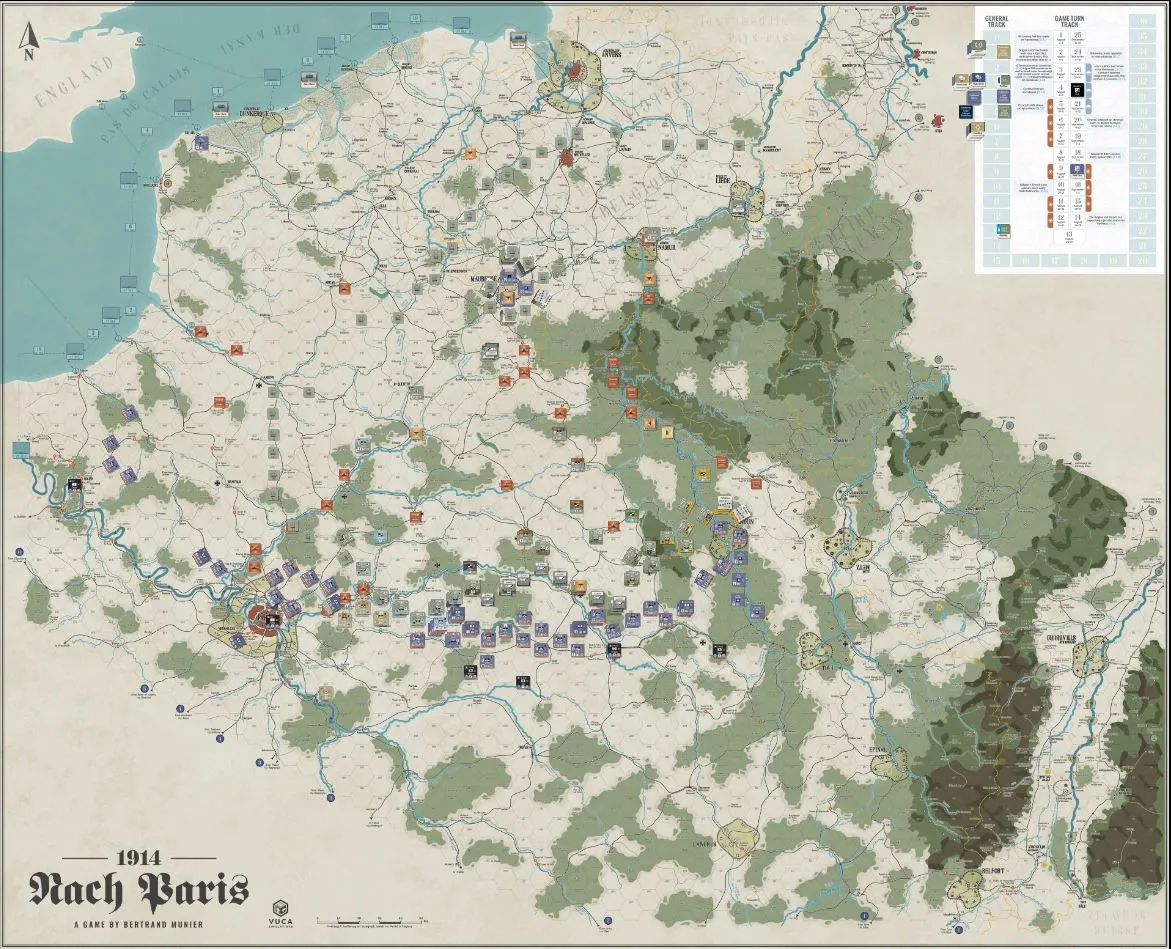Click General Track space 15
Viewport: 1171px width, 949px height.
(996, 260)
